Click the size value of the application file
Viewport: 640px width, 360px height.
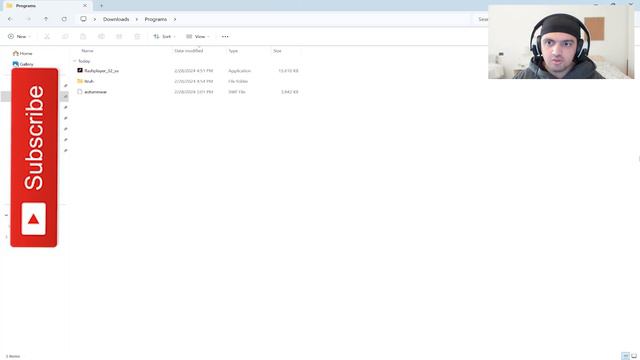(x=288, y=71)
